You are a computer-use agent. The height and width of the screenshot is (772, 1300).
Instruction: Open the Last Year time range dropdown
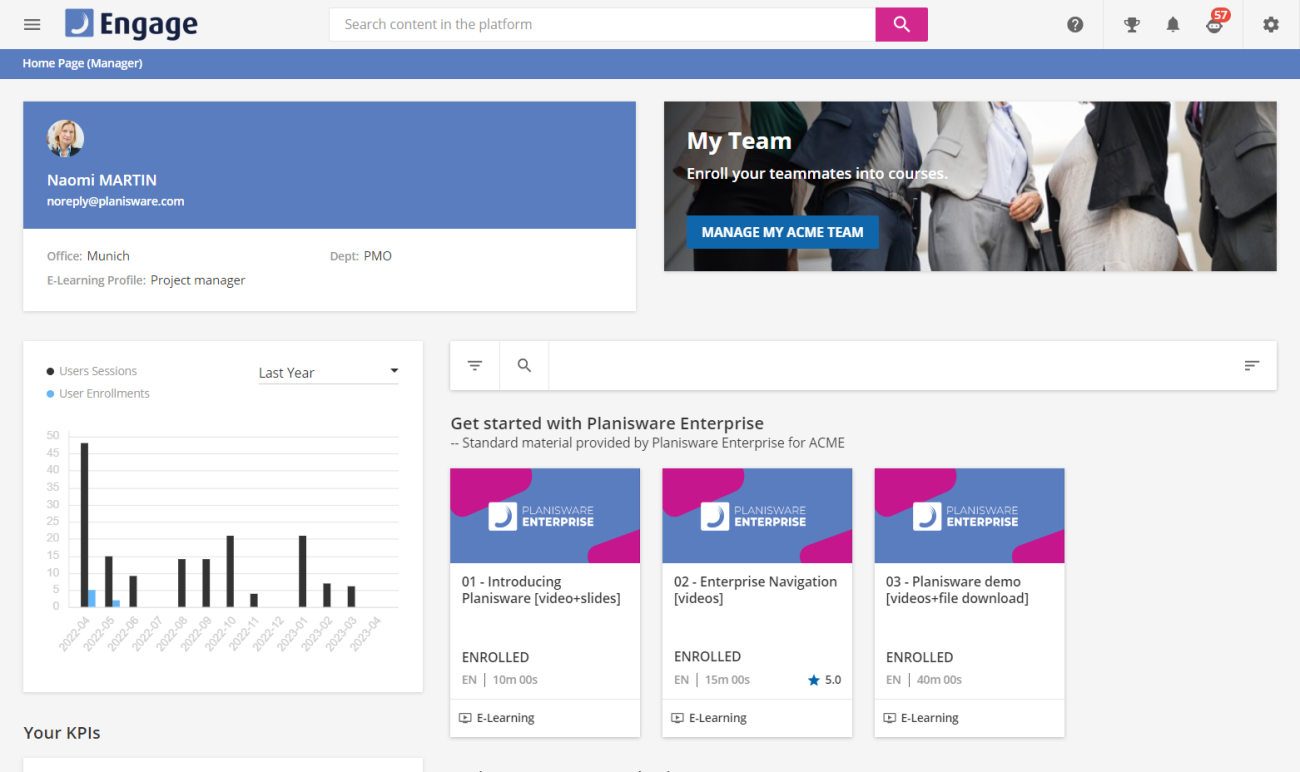328,372
